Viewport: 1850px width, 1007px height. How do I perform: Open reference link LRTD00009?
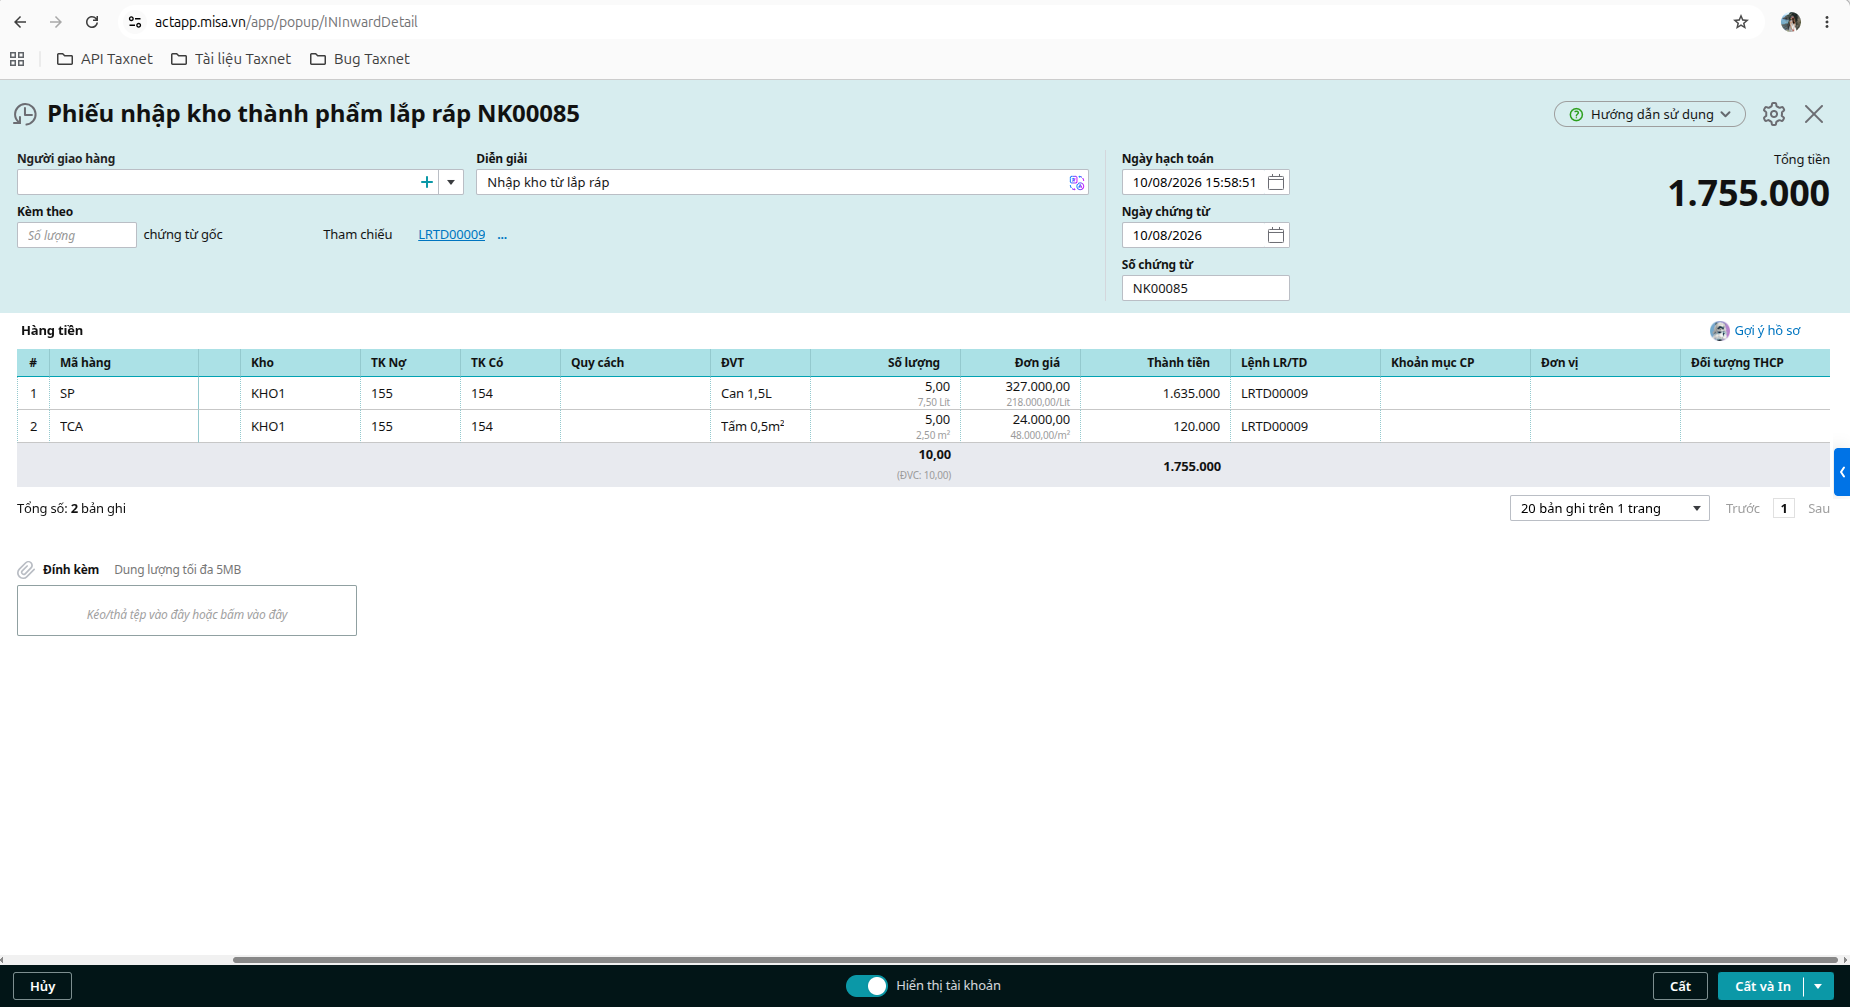click(451, 235)
